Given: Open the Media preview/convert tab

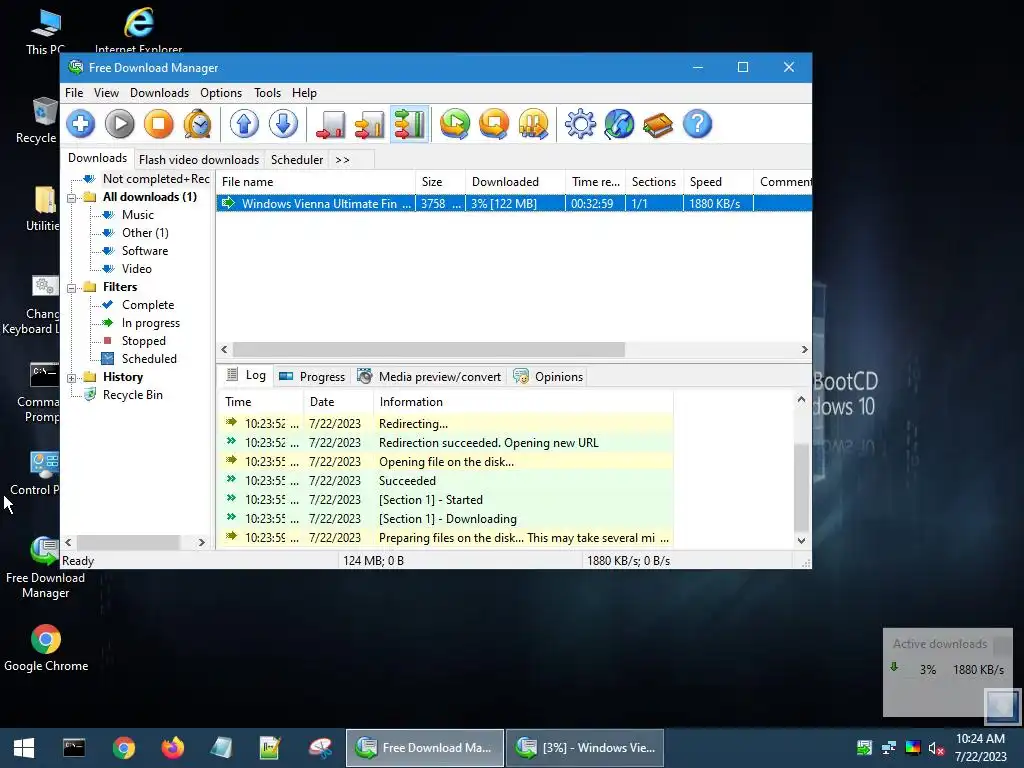Looking at the screenshot, I should coord(430,377).
